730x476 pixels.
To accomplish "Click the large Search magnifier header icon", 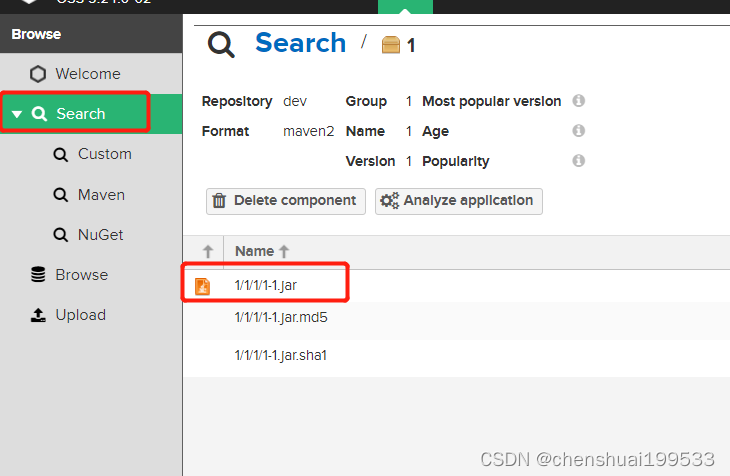I will [x=221, y=45].
